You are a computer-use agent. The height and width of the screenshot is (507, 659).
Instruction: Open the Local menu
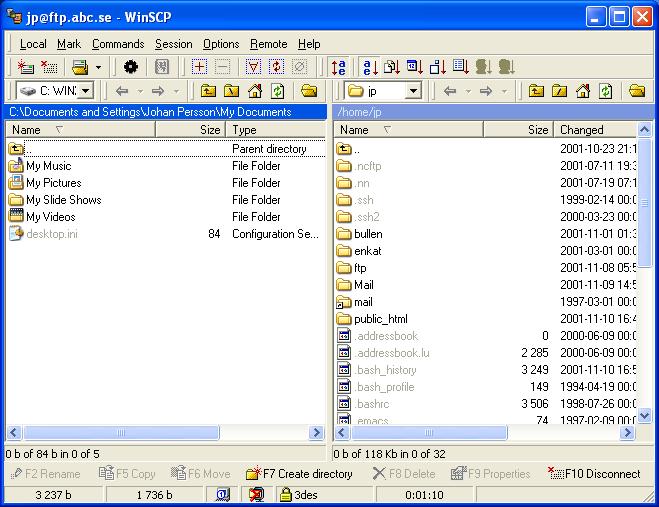tap(33, 44)
